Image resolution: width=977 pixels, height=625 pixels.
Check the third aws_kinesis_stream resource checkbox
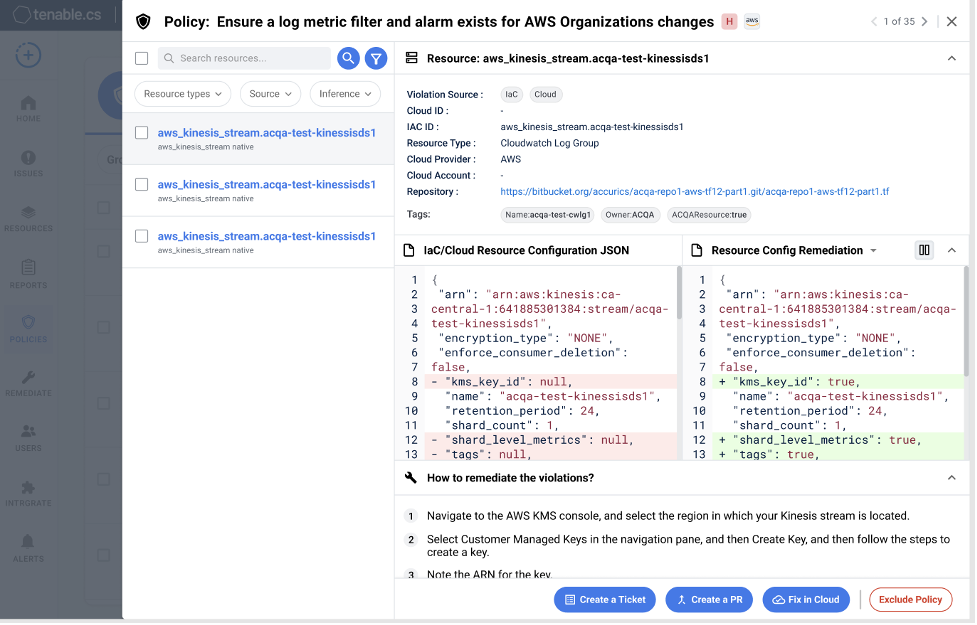click(141, 236)
